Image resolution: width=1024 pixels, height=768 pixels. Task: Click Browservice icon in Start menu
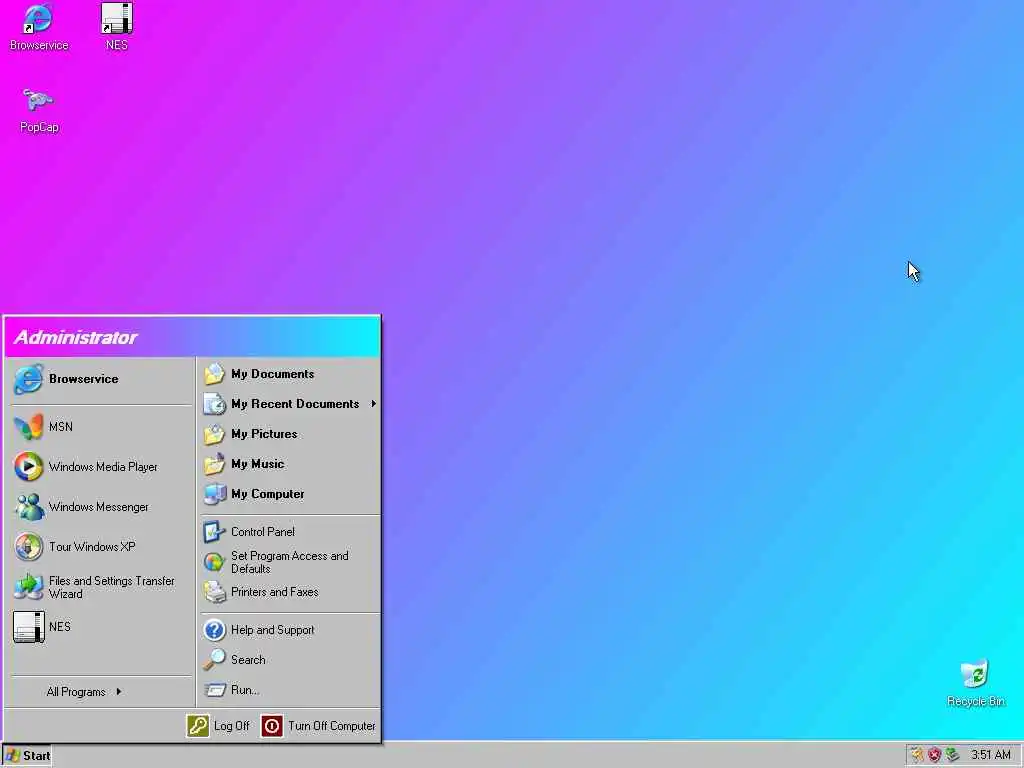click(28, 379)
